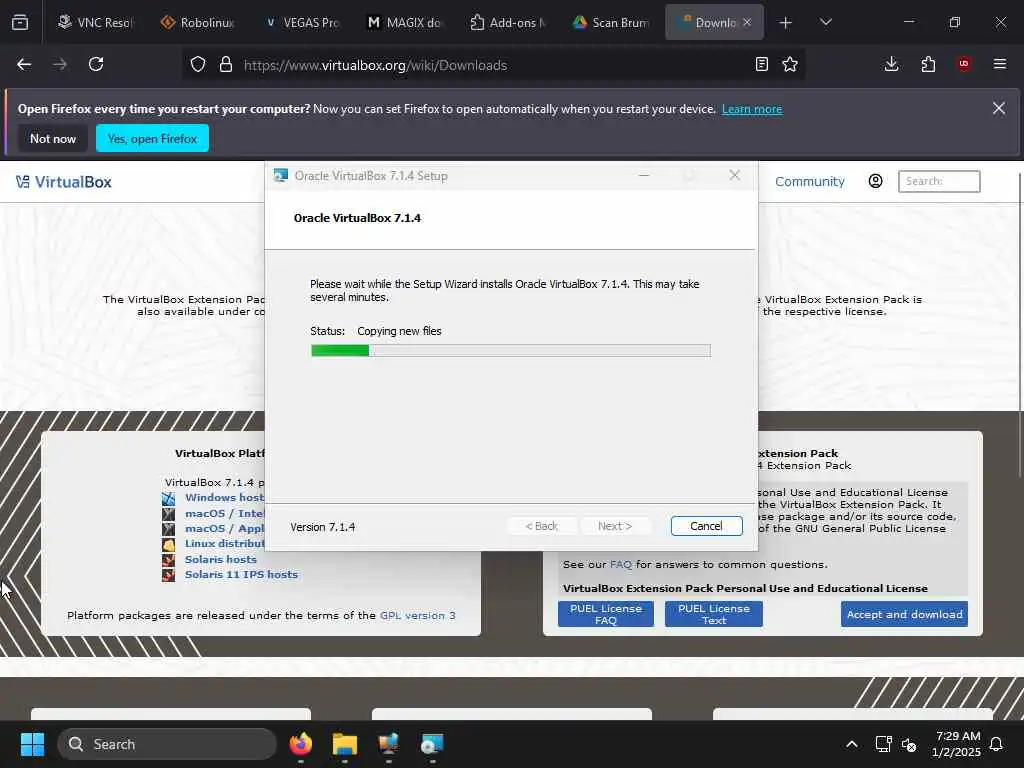Image resolution: width=1024 pixels, height=768 pixels.
Task: Go back to previous page
Action: (x=24, y=64)
